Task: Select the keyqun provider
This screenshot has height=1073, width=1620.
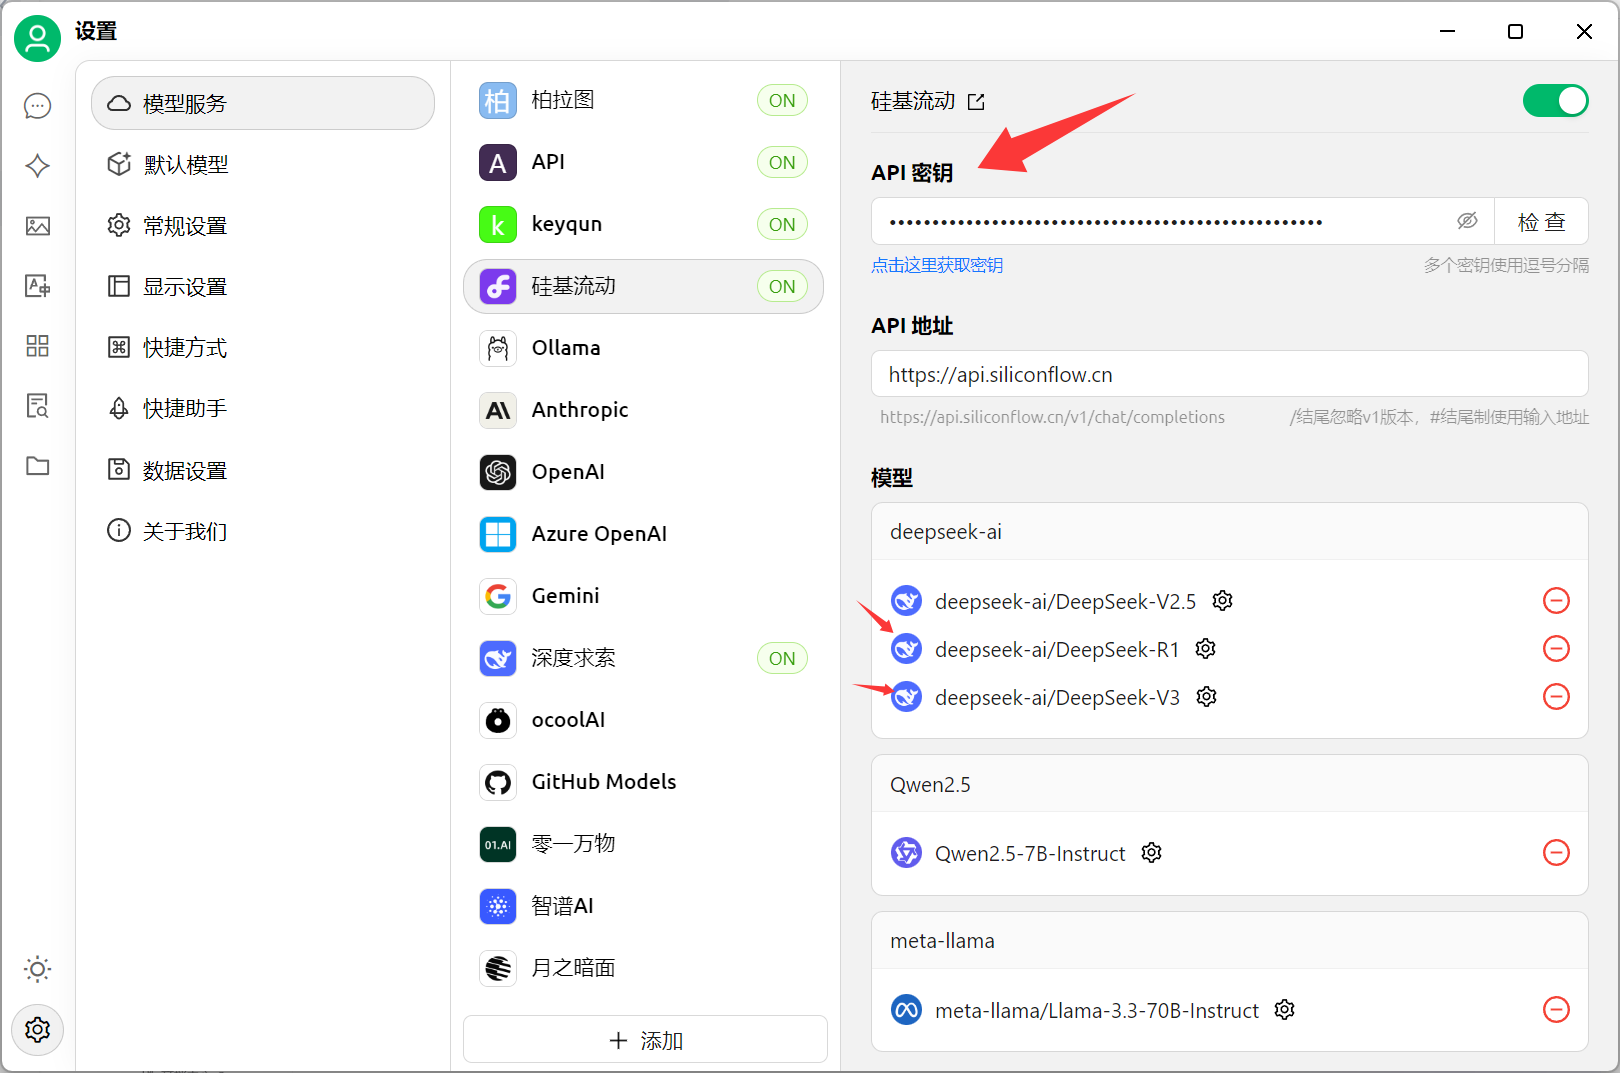Action: 643,224
